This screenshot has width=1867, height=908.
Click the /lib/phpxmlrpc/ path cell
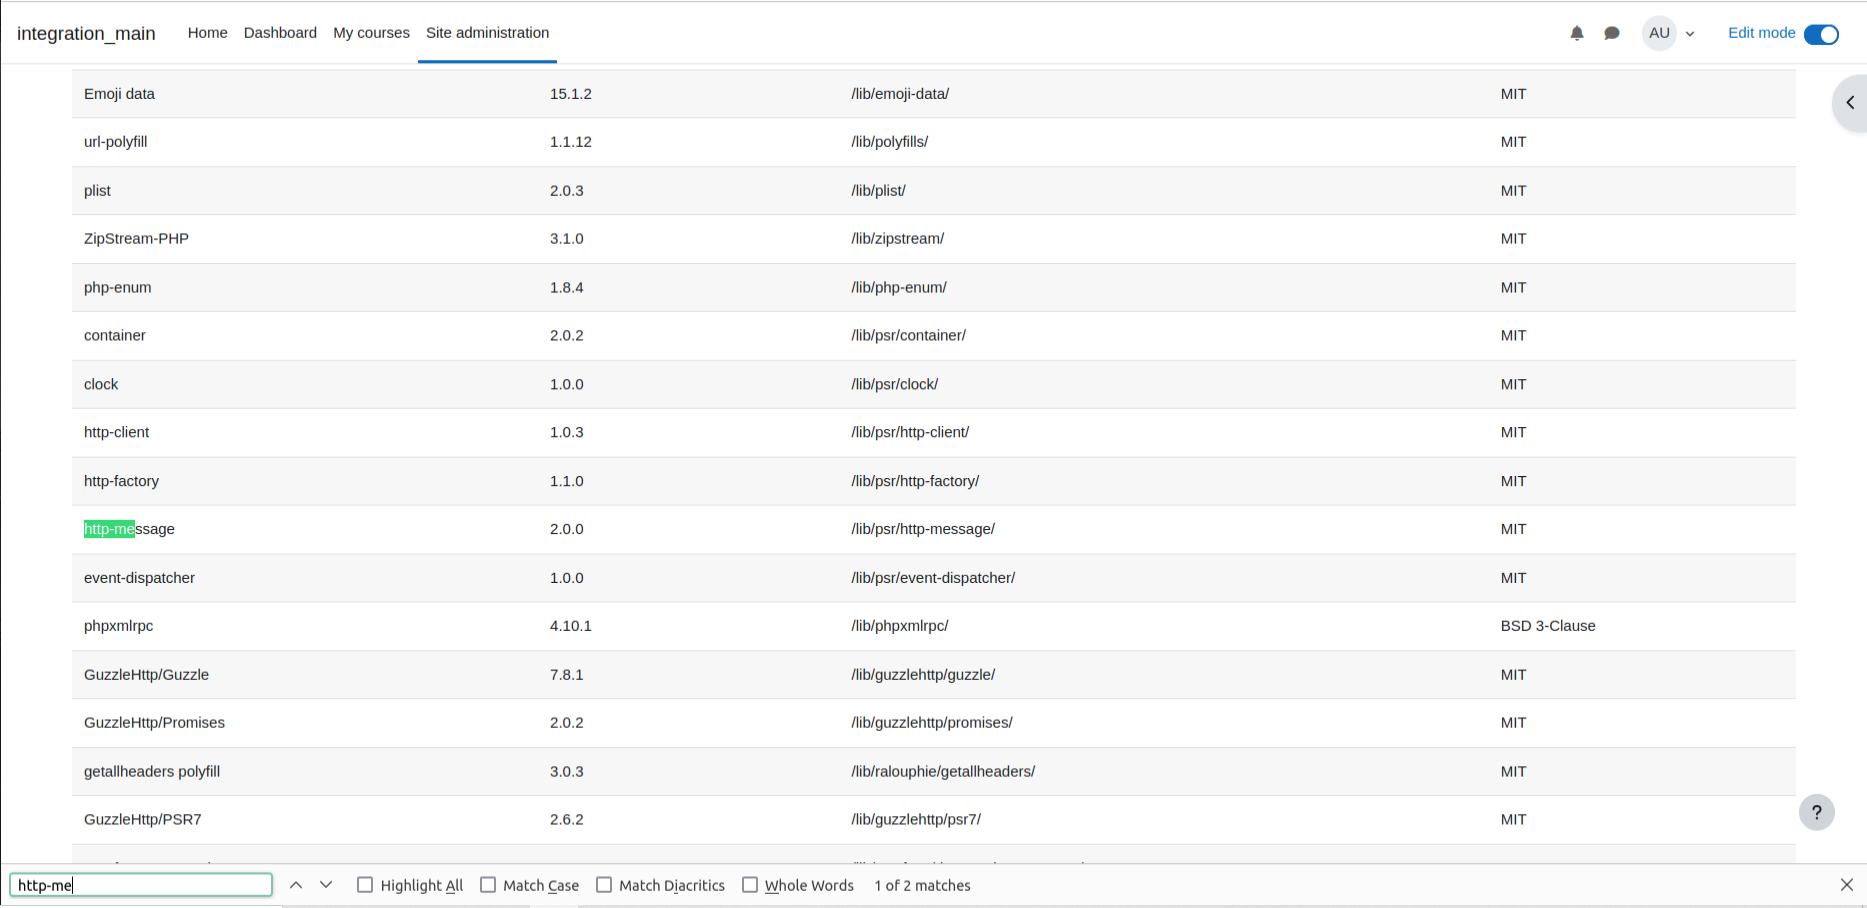900,627
